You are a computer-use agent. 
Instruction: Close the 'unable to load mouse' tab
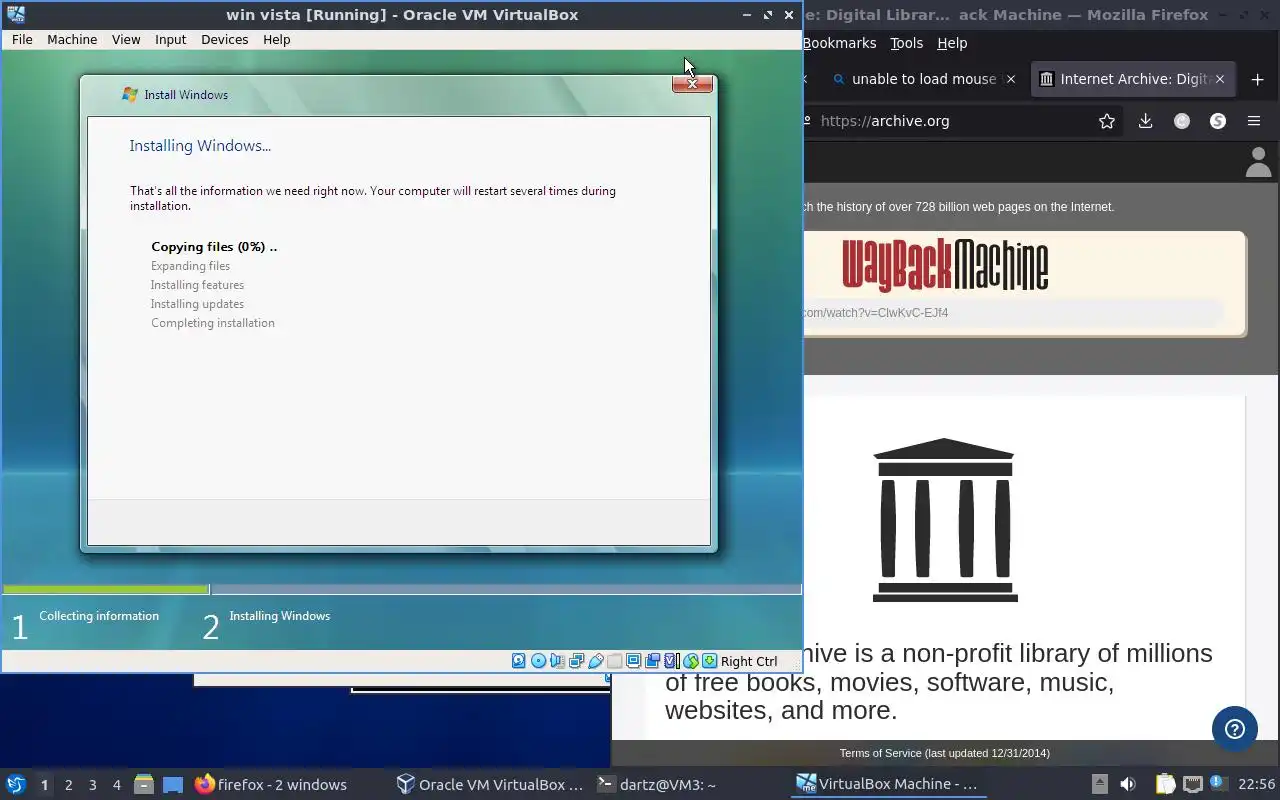(x=1010, y=79)
